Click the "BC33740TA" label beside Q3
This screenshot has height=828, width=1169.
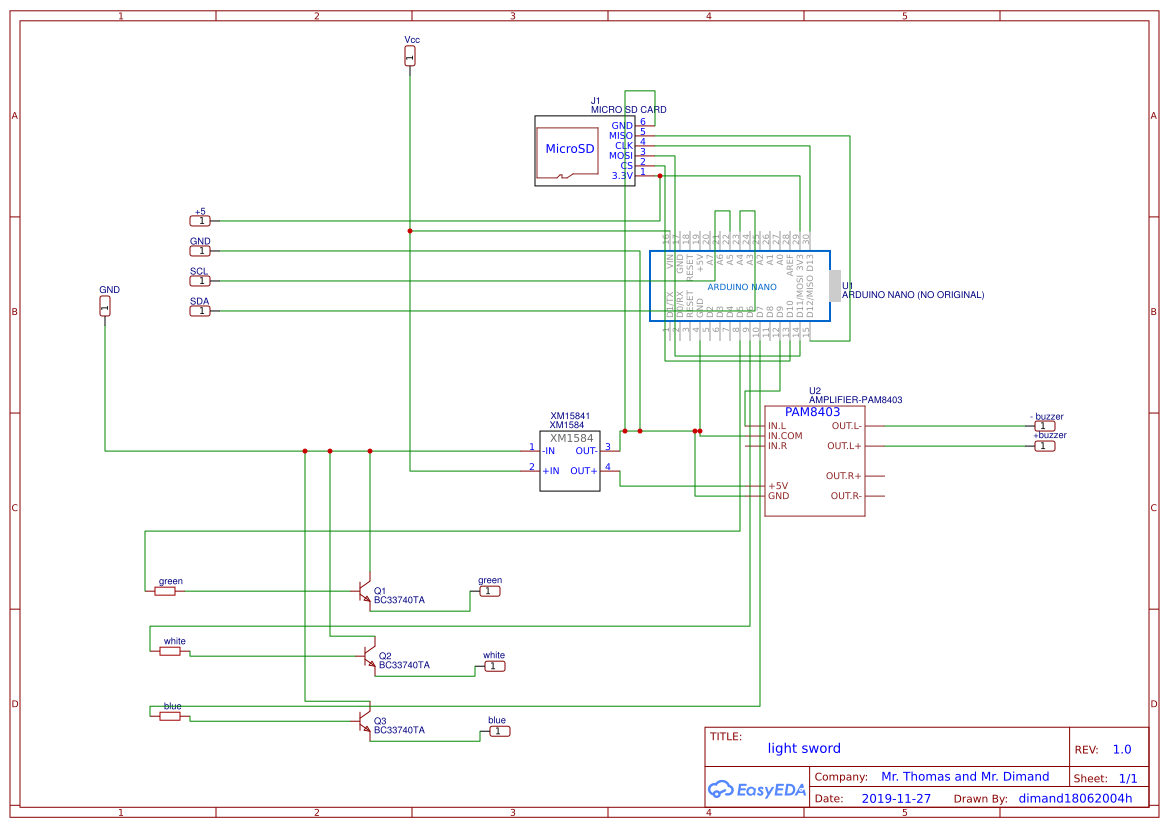point(400,730)
